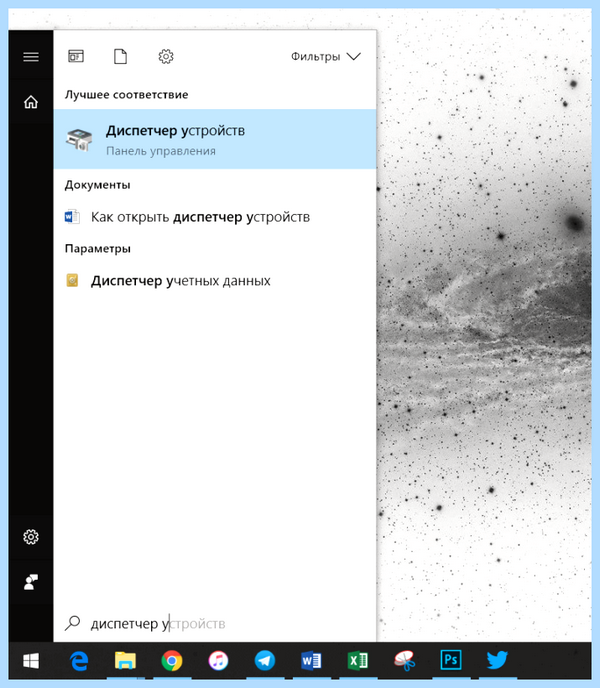Open Settings gear in the left sidebar
This screenshot has height=688, width=600.
tap(31, 537)
